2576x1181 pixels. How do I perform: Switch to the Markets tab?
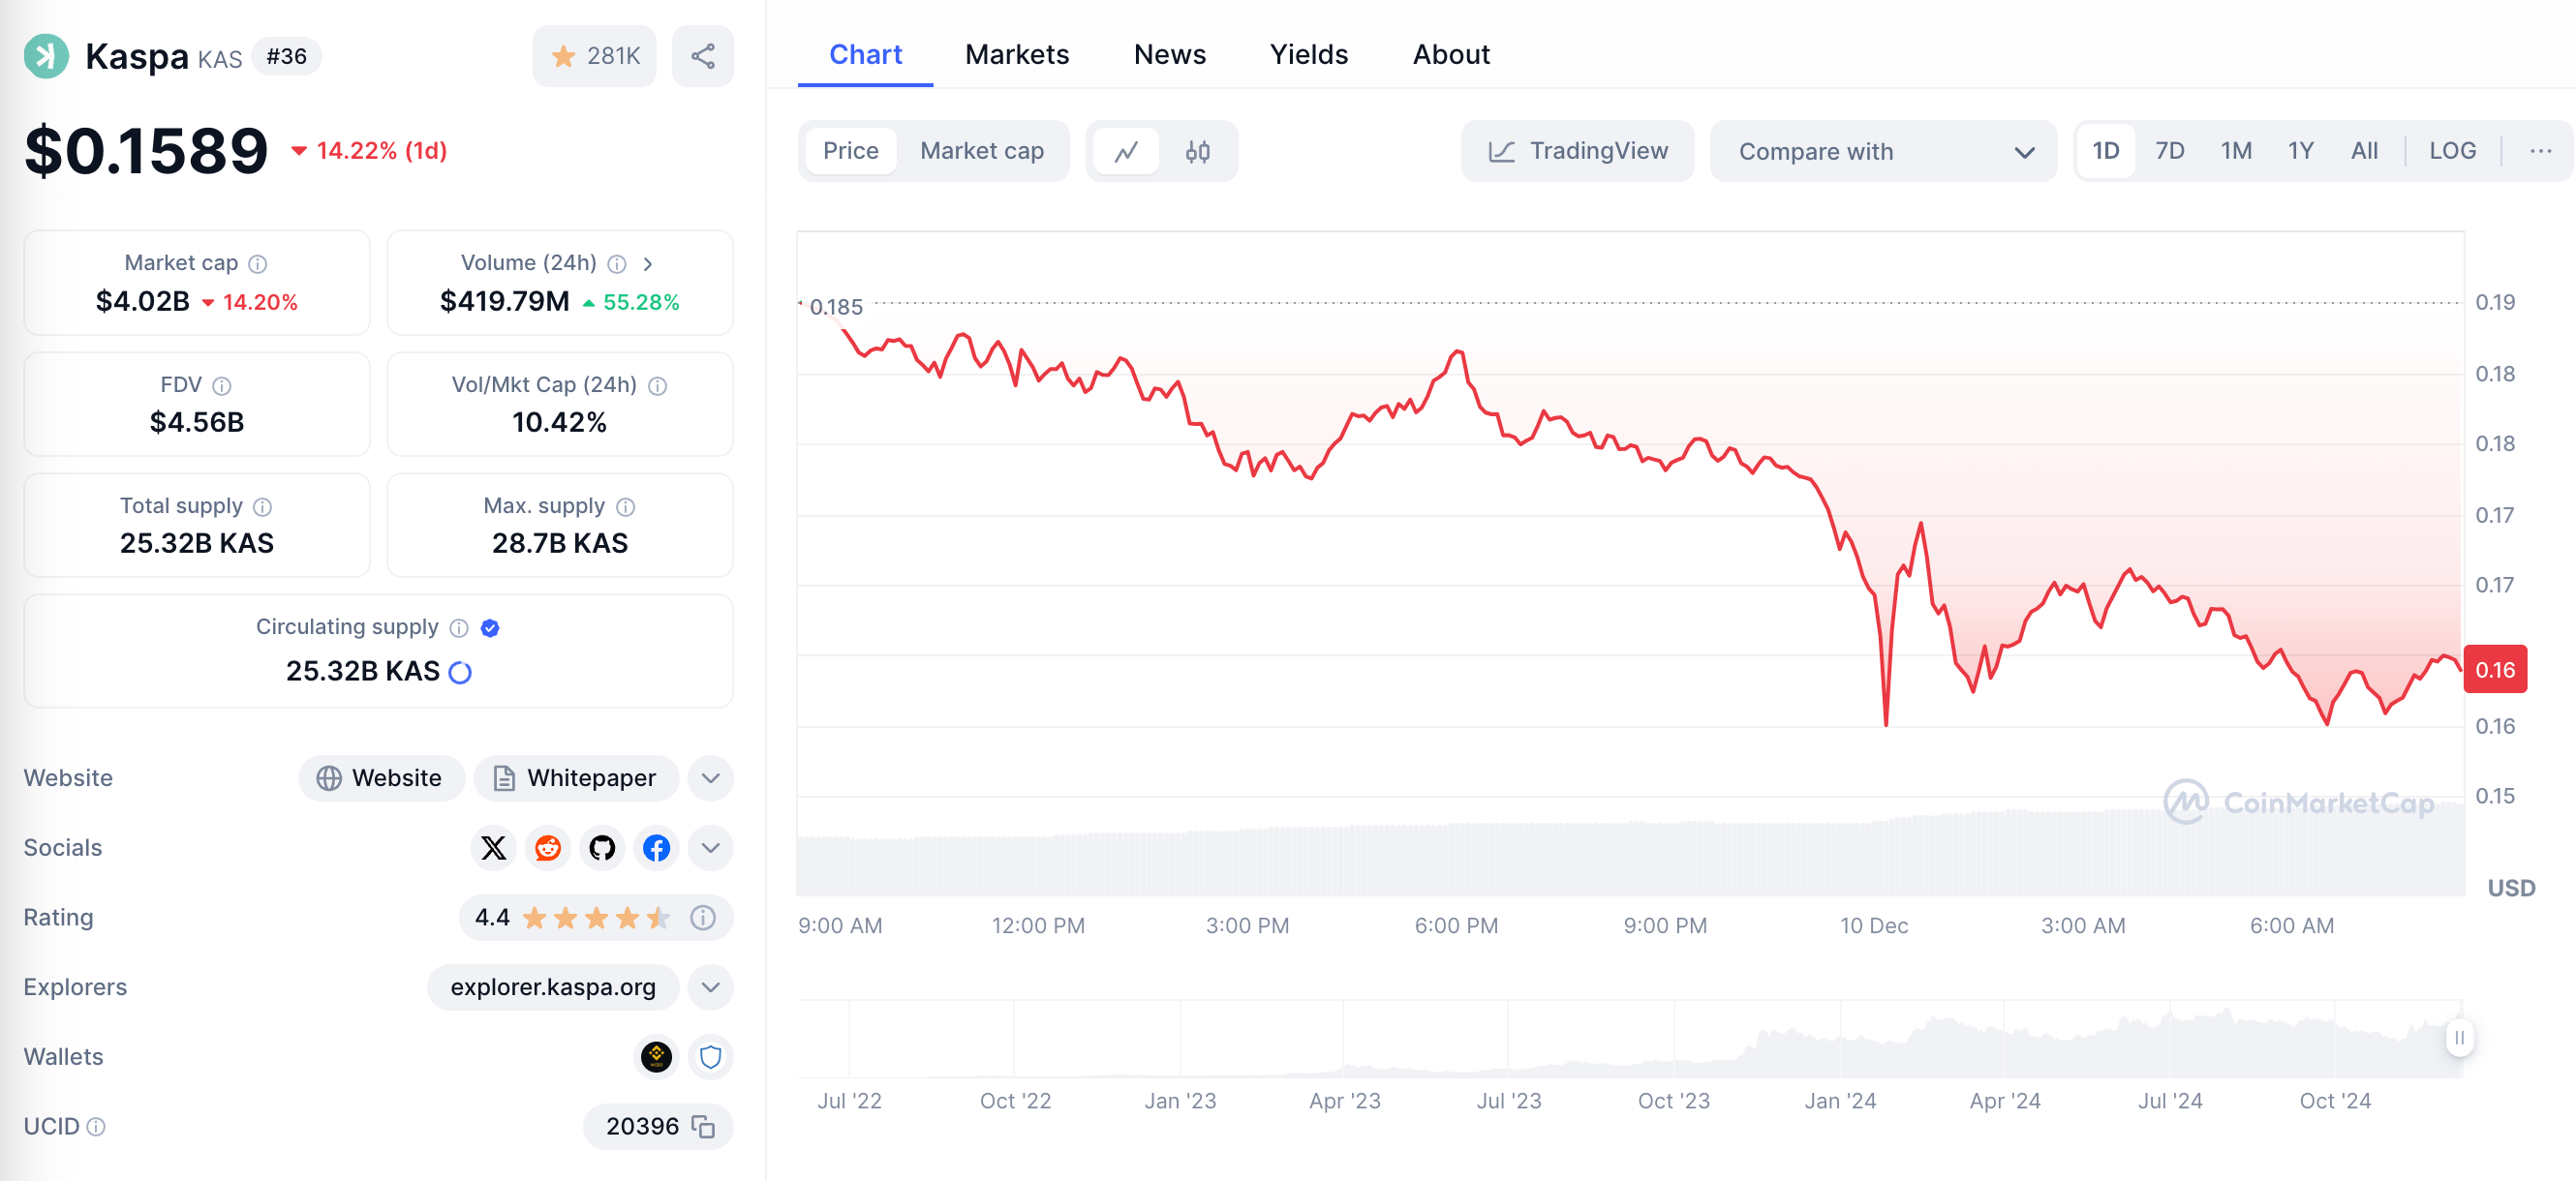point(1016,54)
